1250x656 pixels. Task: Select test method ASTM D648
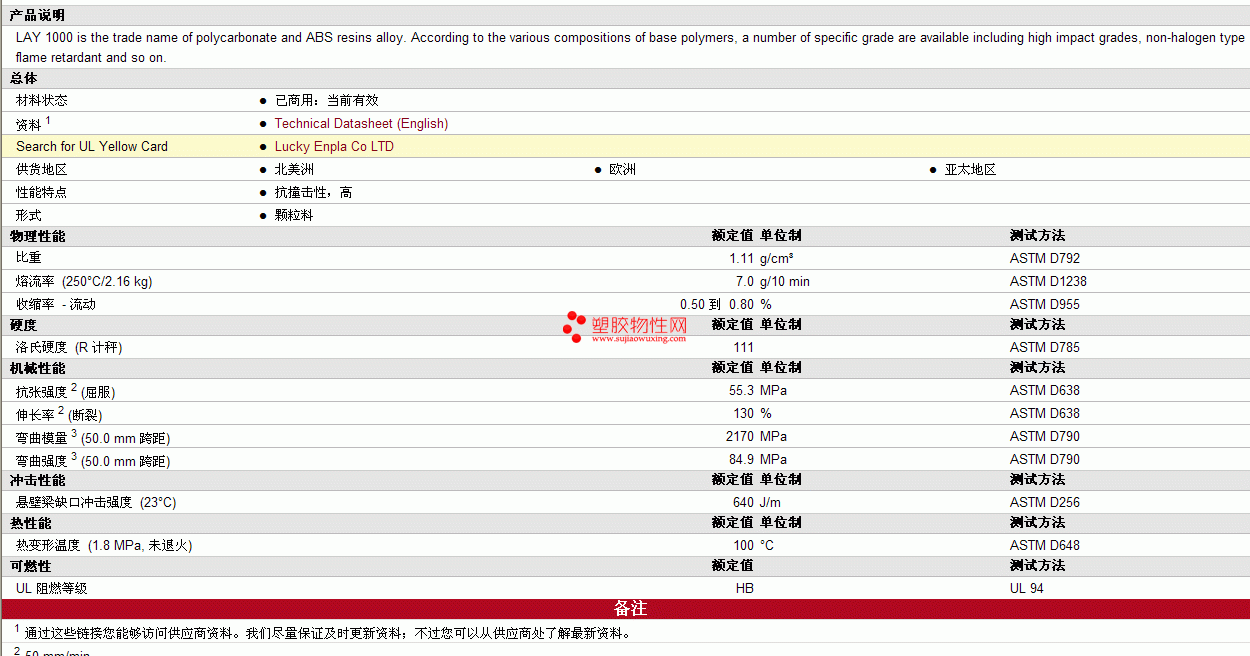coord(1045,546)
